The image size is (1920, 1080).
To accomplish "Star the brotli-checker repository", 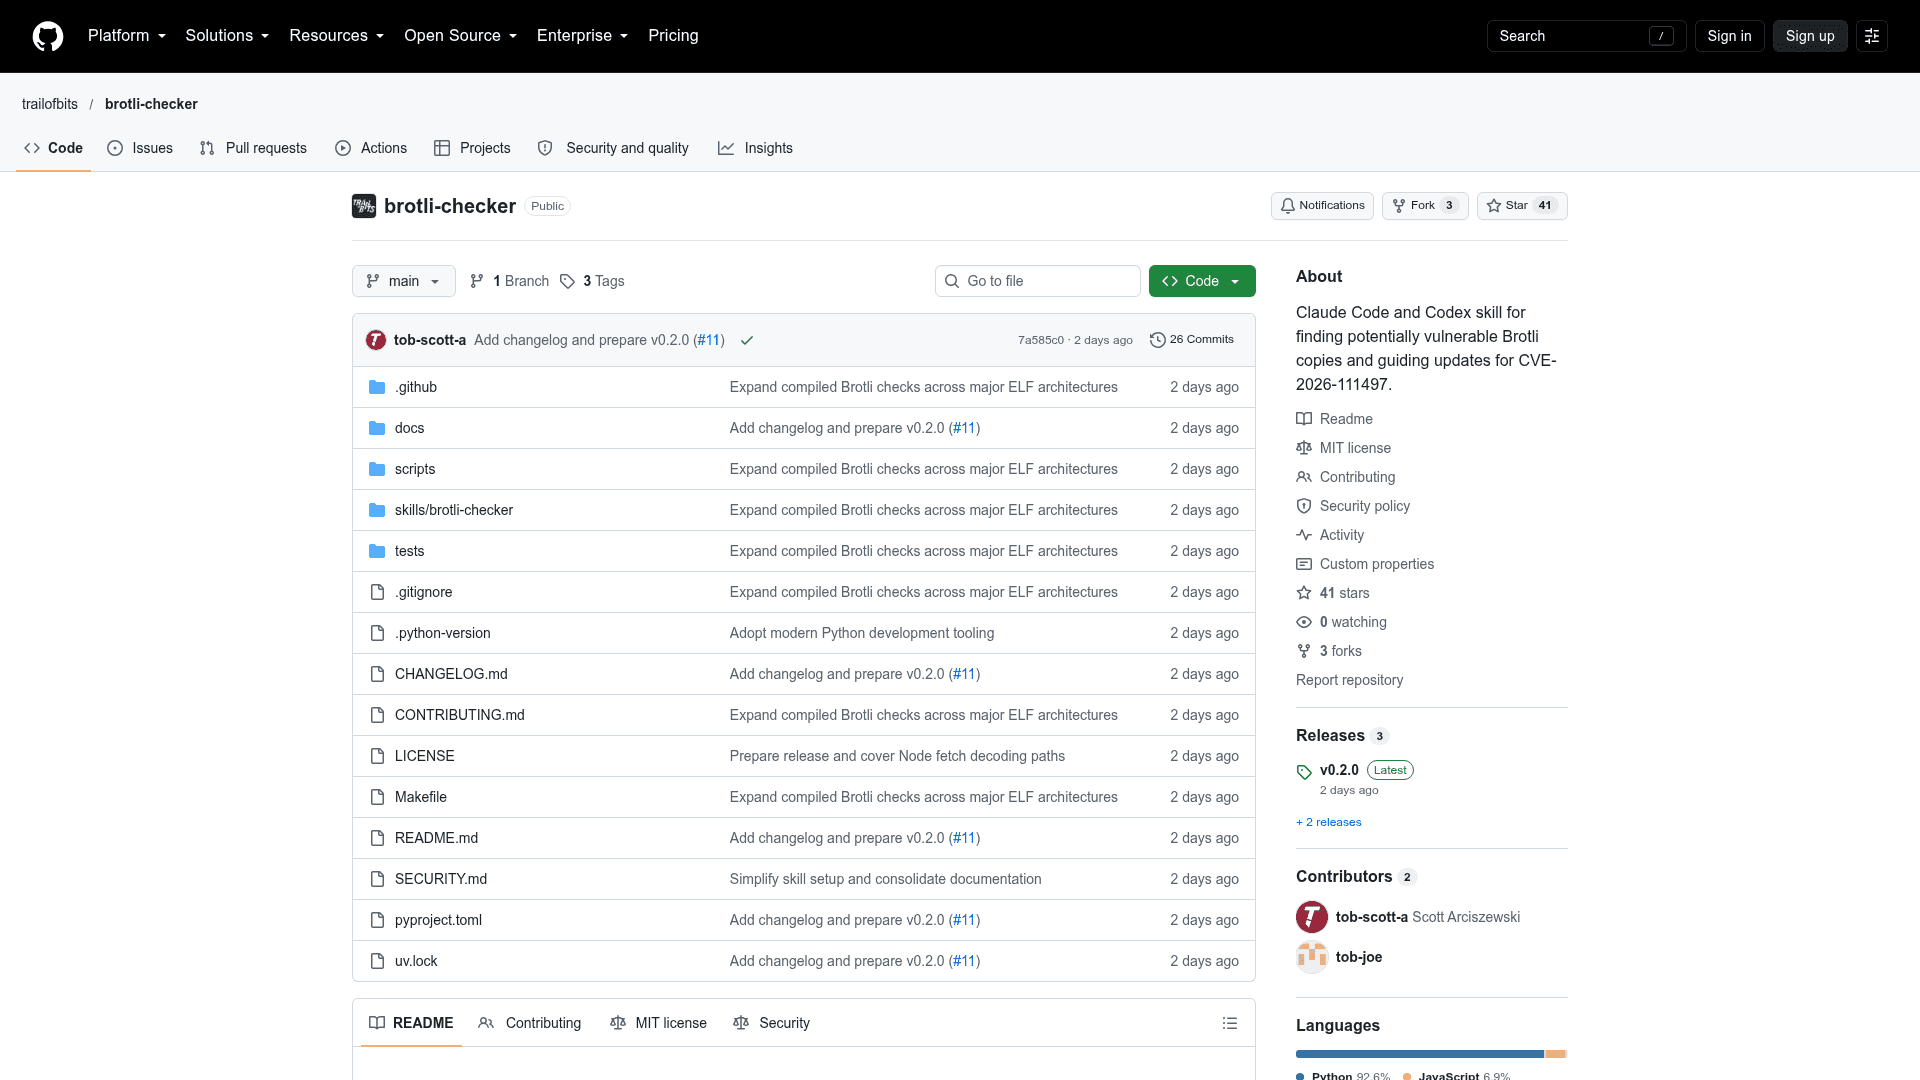I will pyautogui.click(x=1522, y=206).
